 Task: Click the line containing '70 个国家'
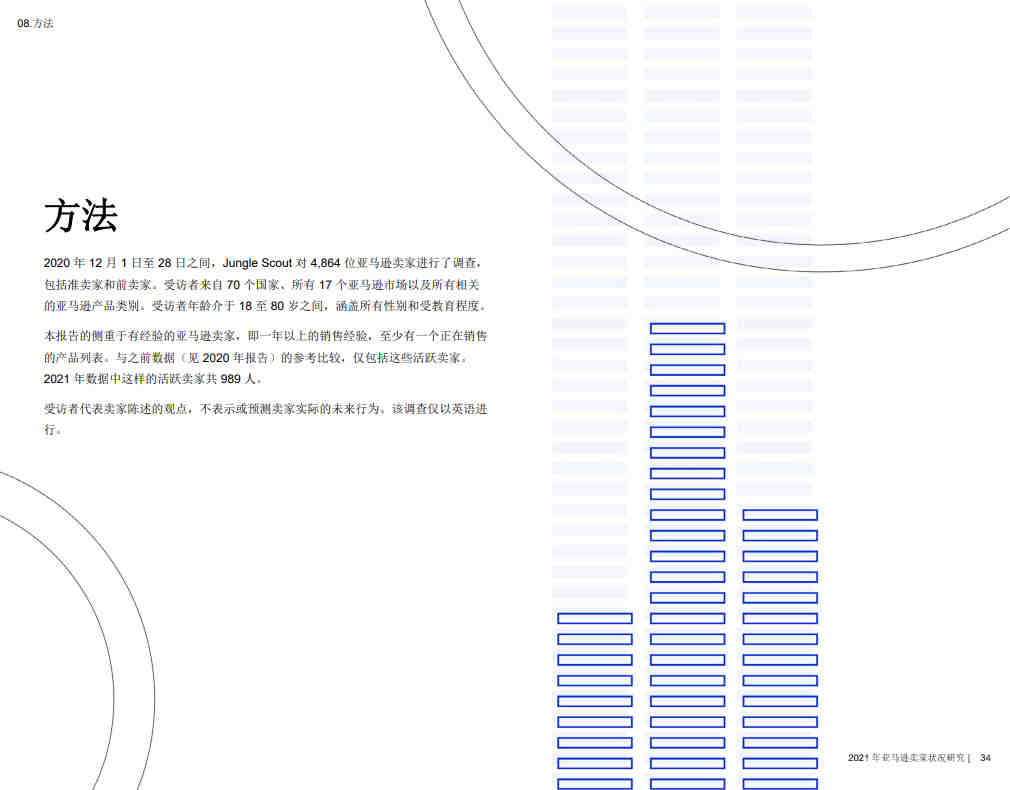coord(262,284)
